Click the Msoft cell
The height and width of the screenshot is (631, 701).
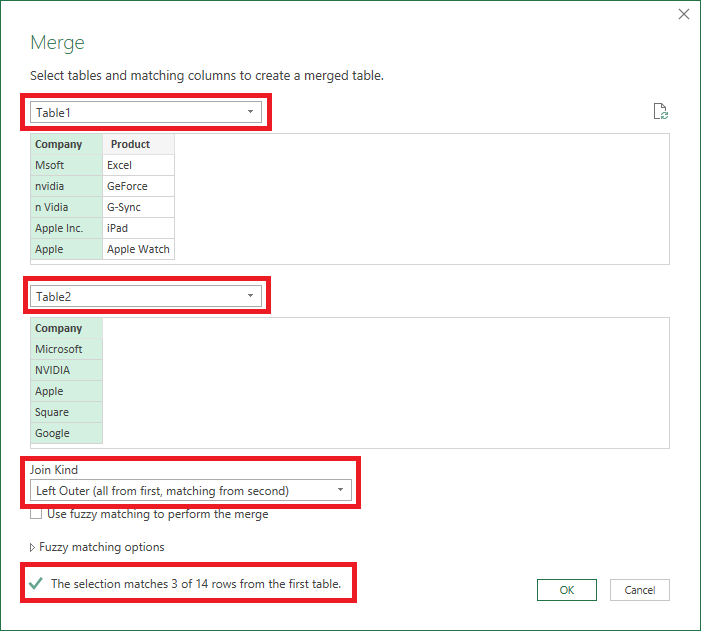pyautogui.click(x=67, y=165)
